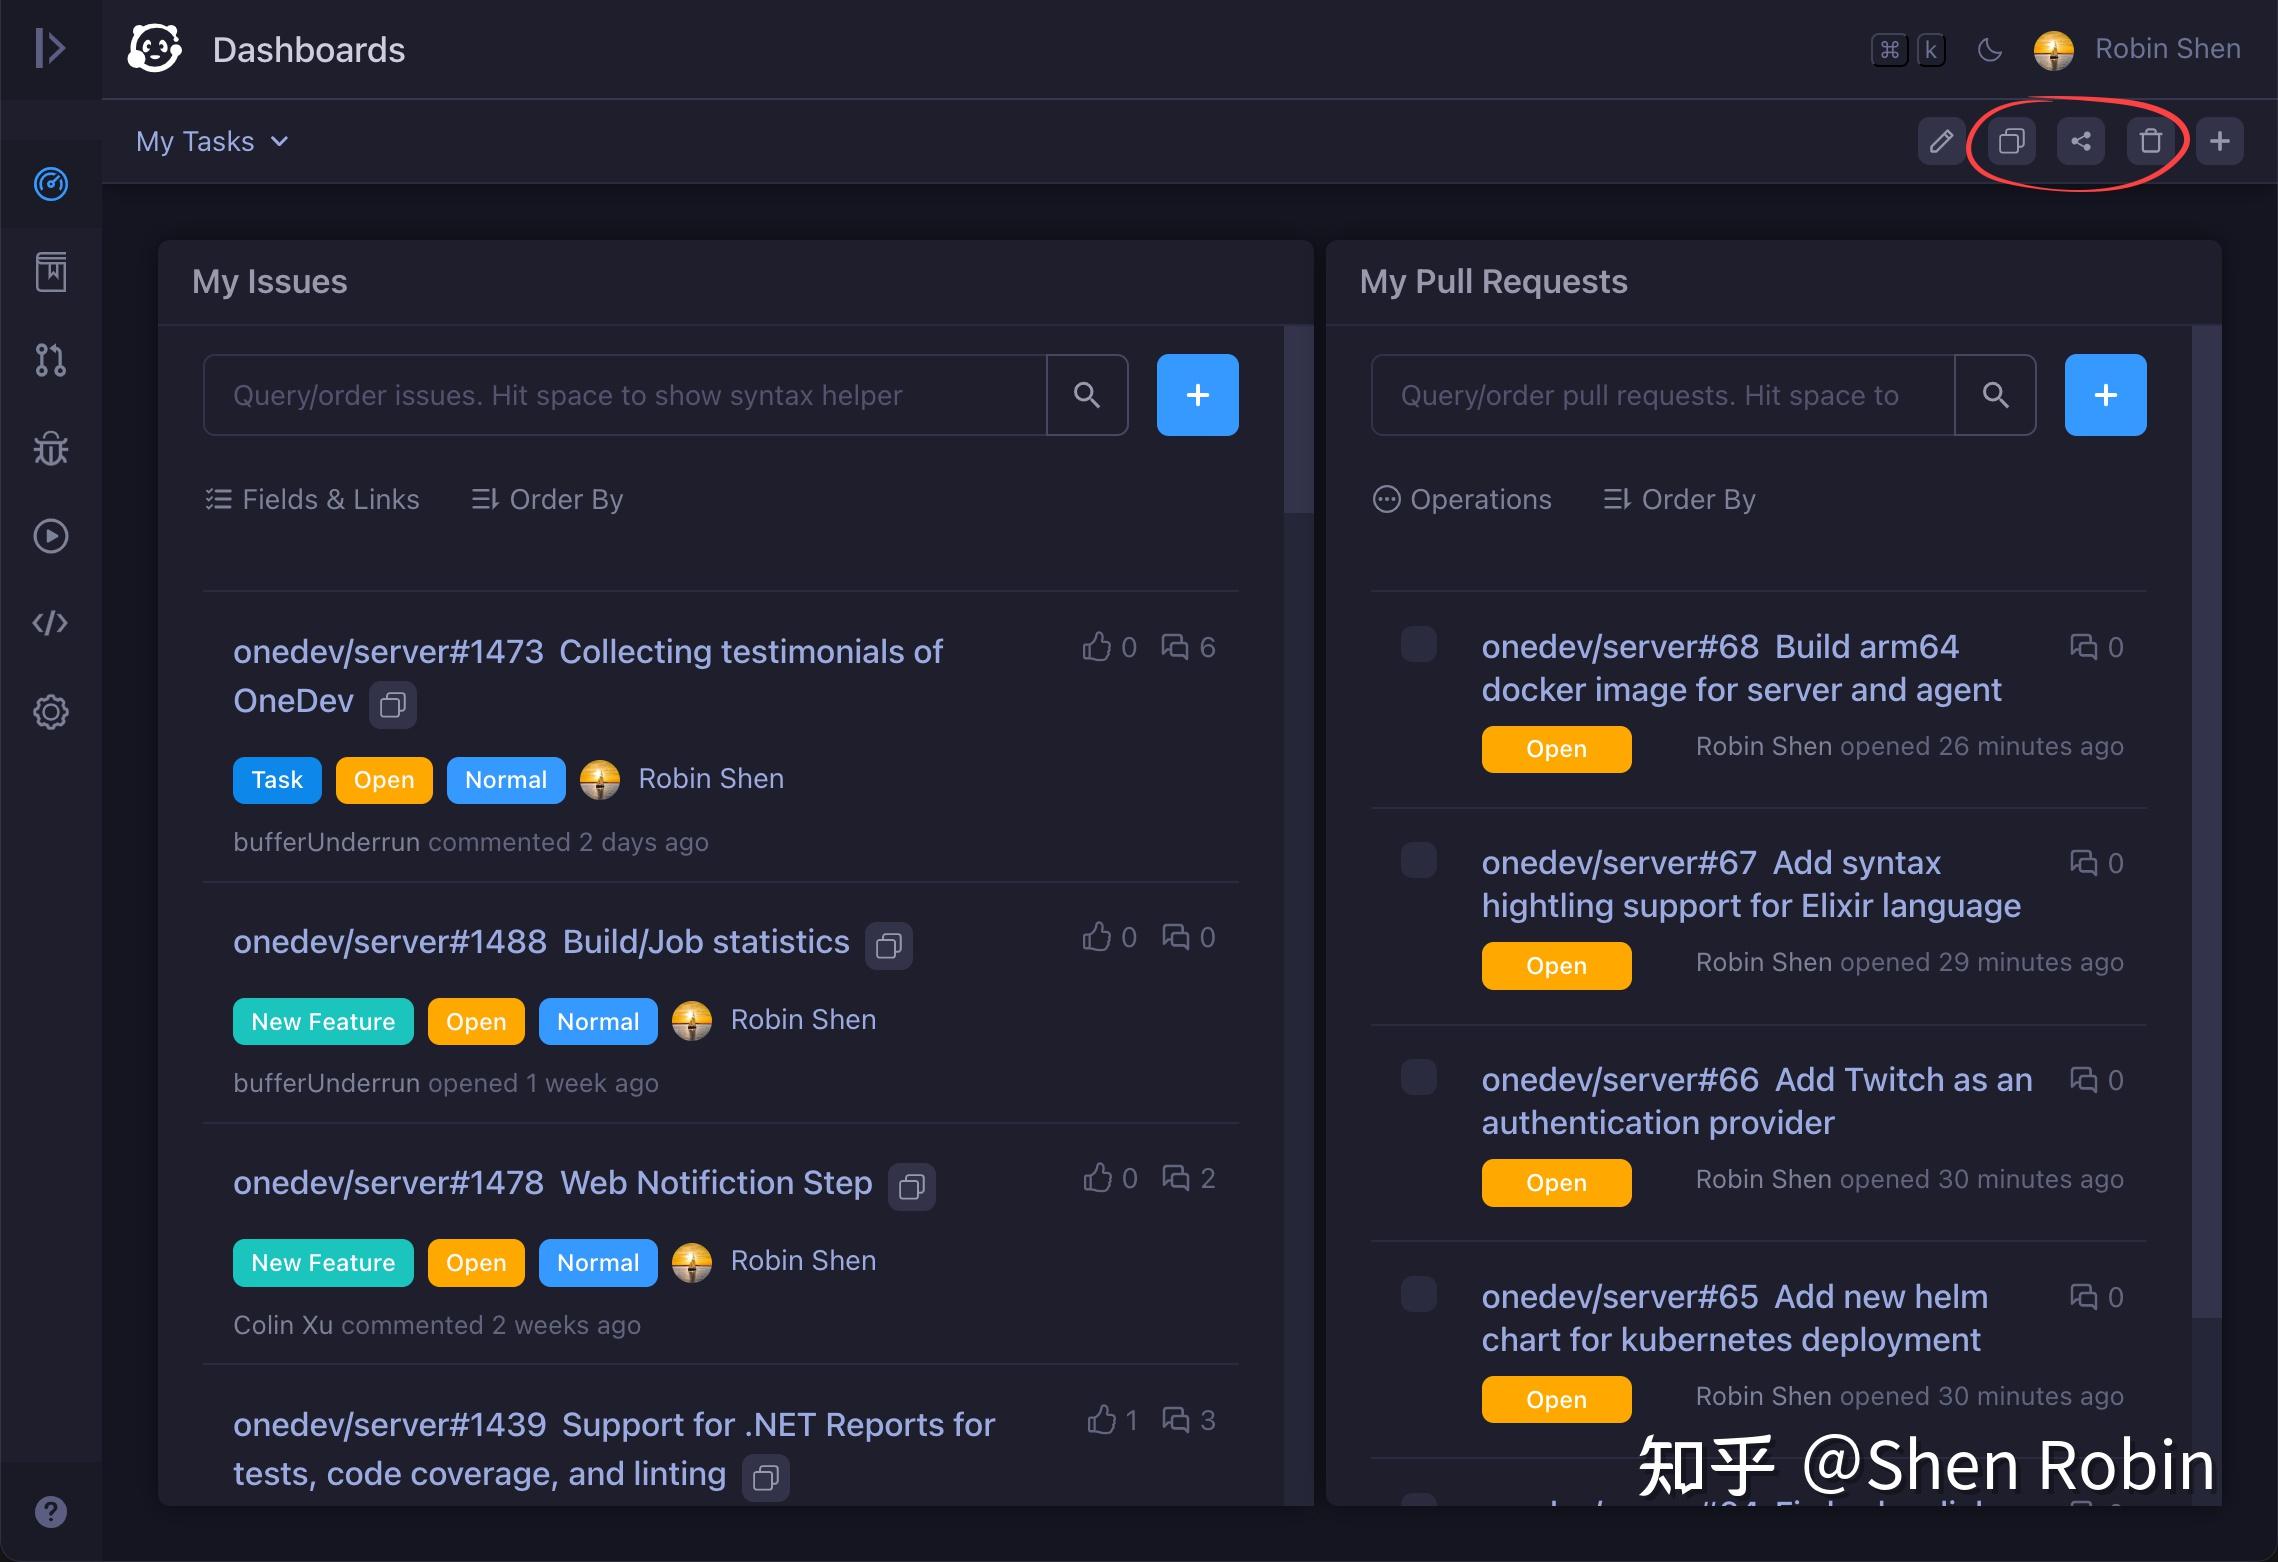Viewport: 2278px width, 1562px height.
Task: Open the Code search icon in sidebar
Action: pyautogui.click(x=51, y=624)
